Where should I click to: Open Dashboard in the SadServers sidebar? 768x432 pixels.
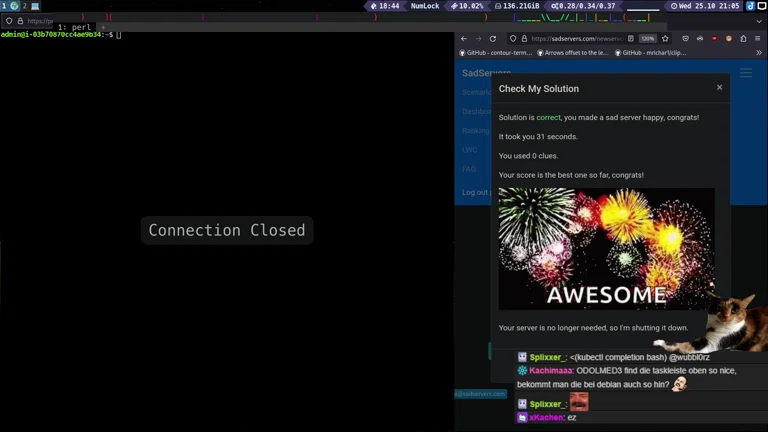coord(476,111)
